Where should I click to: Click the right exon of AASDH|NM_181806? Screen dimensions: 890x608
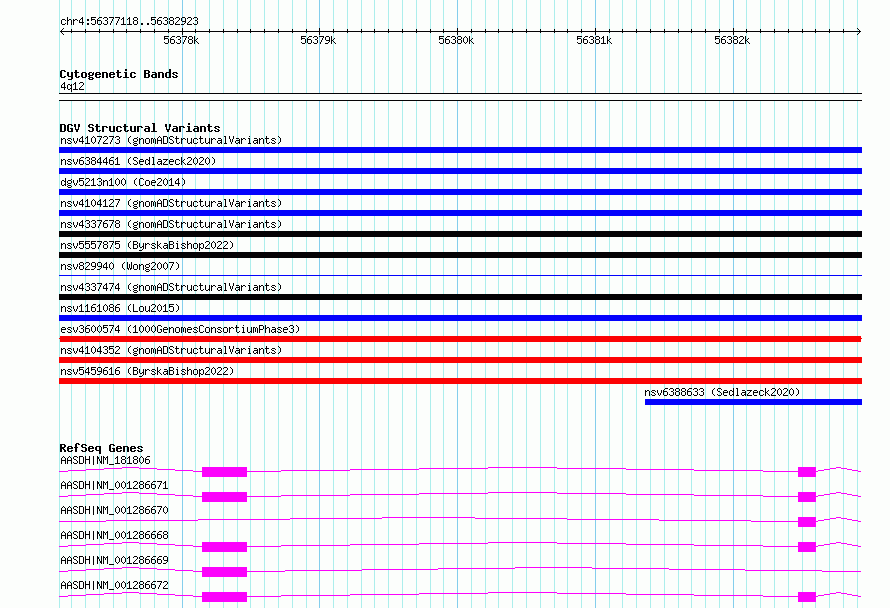pos(807,472)
